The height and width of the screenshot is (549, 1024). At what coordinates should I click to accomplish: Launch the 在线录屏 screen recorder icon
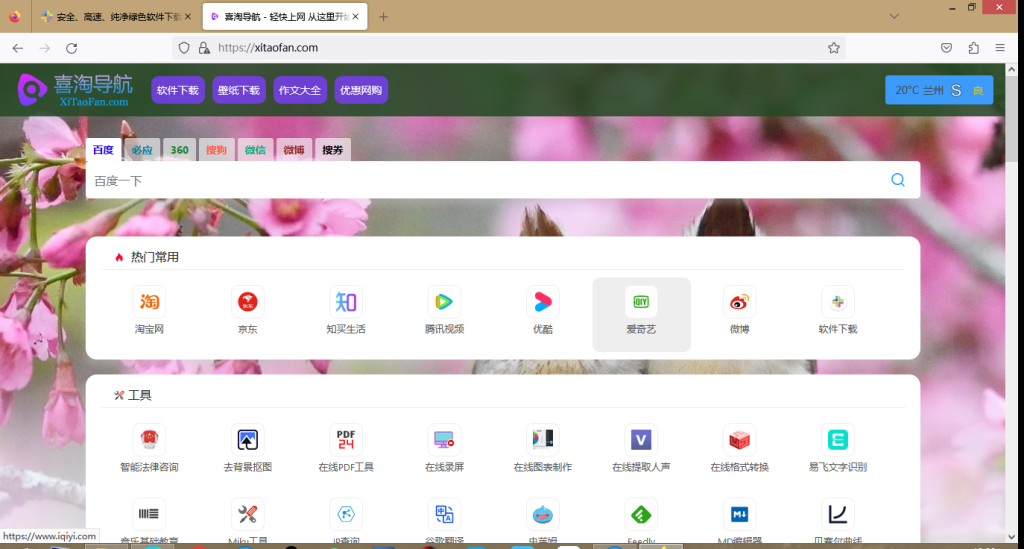click(x=444, y=439)
